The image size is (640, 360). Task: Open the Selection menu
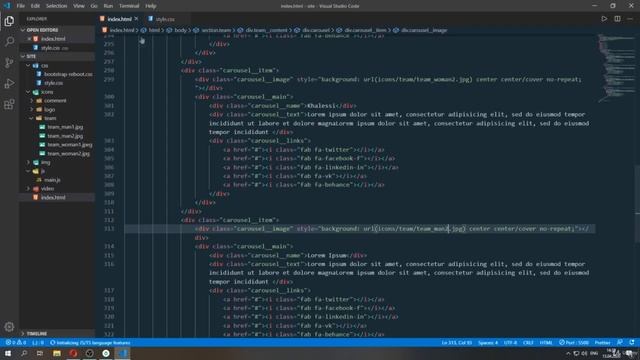coord(56,6)
